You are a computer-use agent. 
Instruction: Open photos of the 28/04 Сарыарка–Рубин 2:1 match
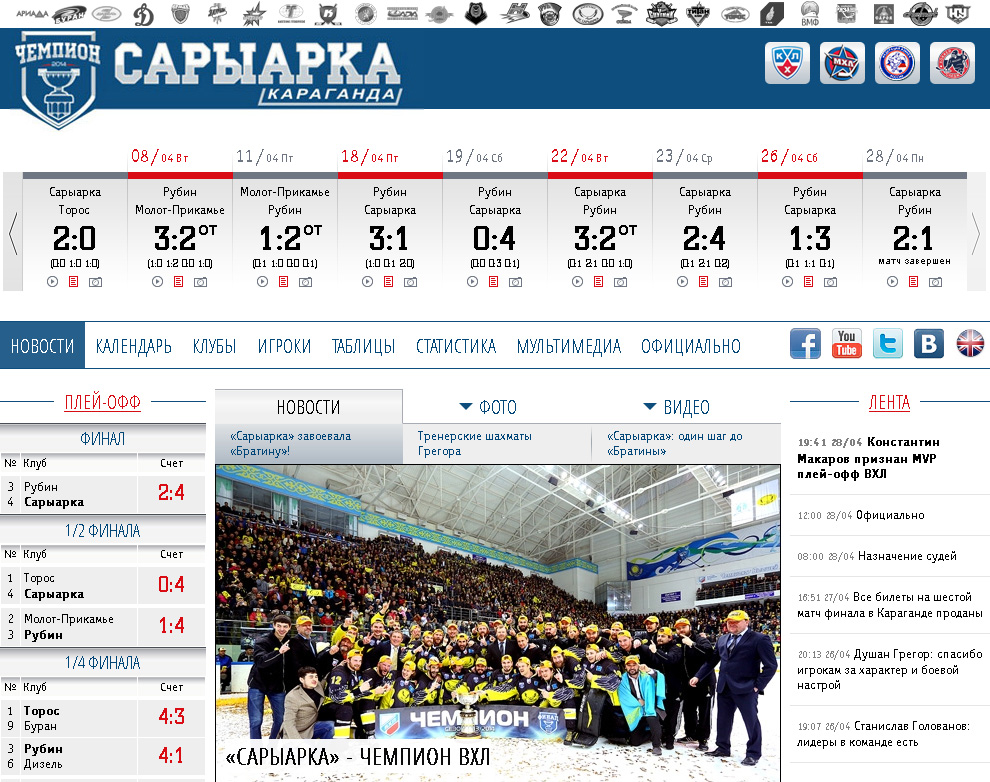click(x=935, y=282)
